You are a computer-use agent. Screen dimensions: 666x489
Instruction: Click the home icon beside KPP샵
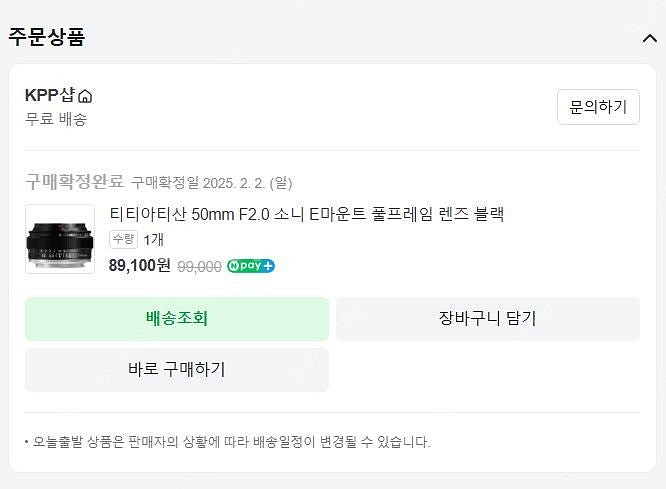[x=85, y=97]
